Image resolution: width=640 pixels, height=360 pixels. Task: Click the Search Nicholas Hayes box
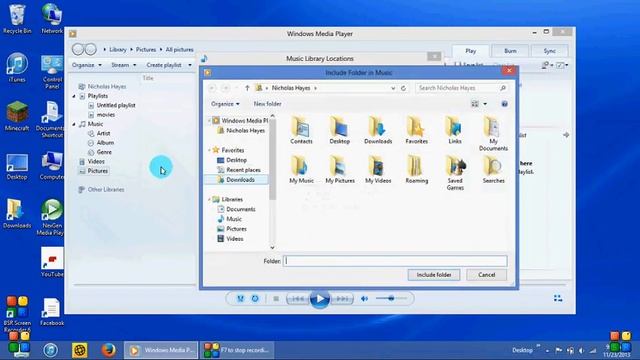[x=462, y=88]
